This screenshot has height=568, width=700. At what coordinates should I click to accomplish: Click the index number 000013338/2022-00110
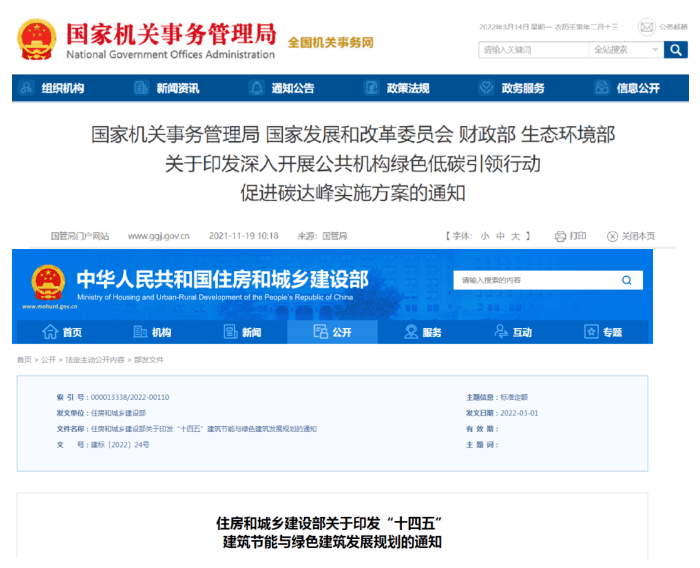[x=130, y=397]
